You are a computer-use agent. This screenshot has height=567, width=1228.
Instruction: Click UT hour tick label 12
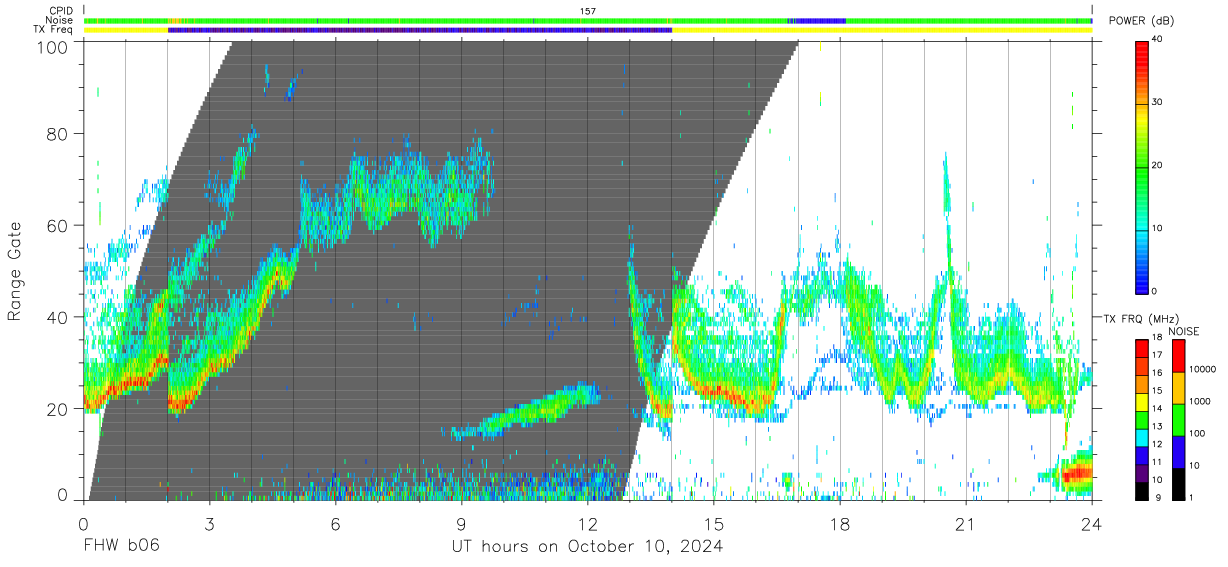[x=587, y=524]
